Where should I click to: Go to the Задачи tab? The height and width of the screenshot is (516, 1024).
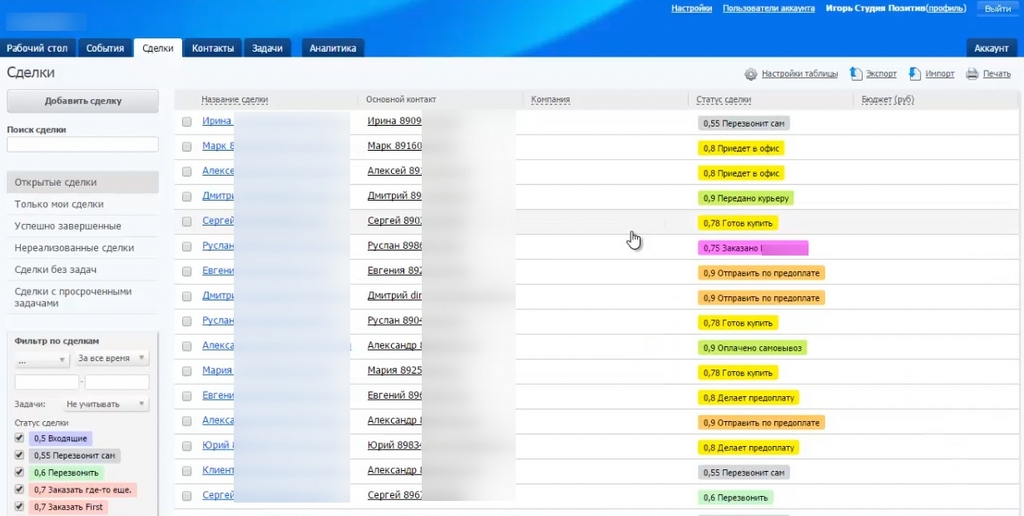tap(267, 48)
